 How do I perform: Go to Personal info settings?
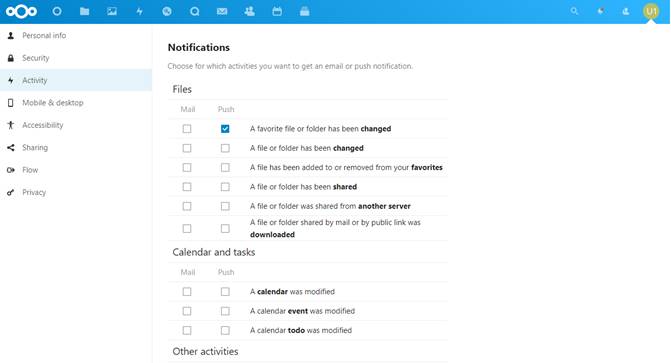(x=44, y=36)
